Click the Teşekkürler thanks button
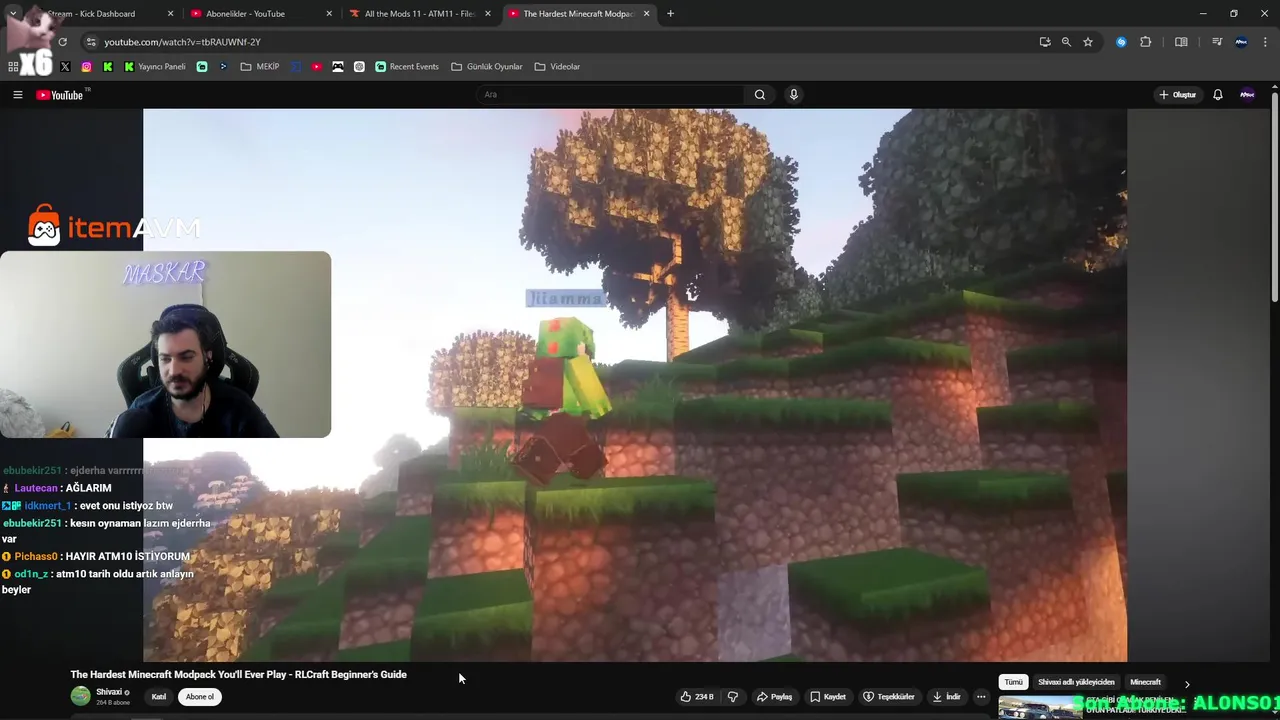This screenshot has width=1280, height=720. coord(889,697)
